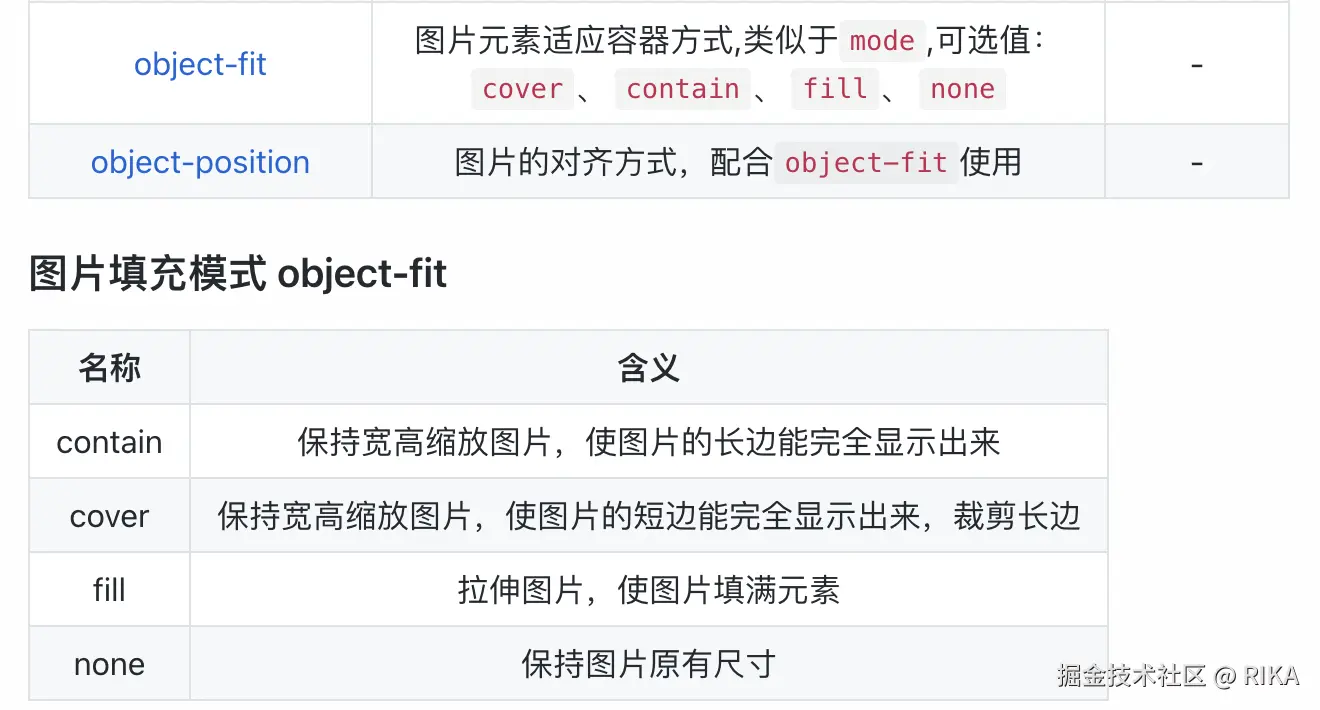Click the 保持图片原有尺寸 description cell
1320x710 pixels.
[649, 664]
